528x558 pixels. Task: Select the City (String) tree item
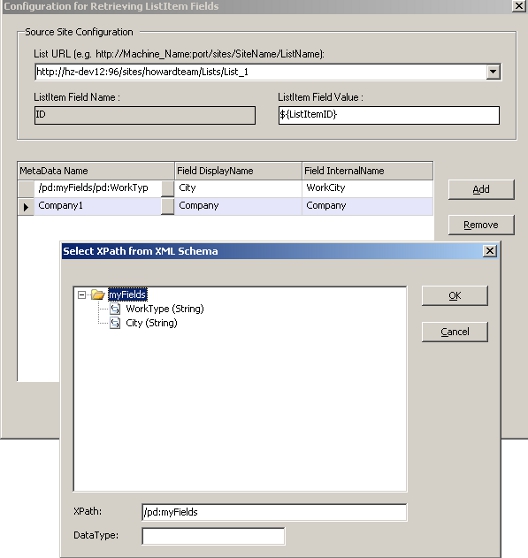152,323
